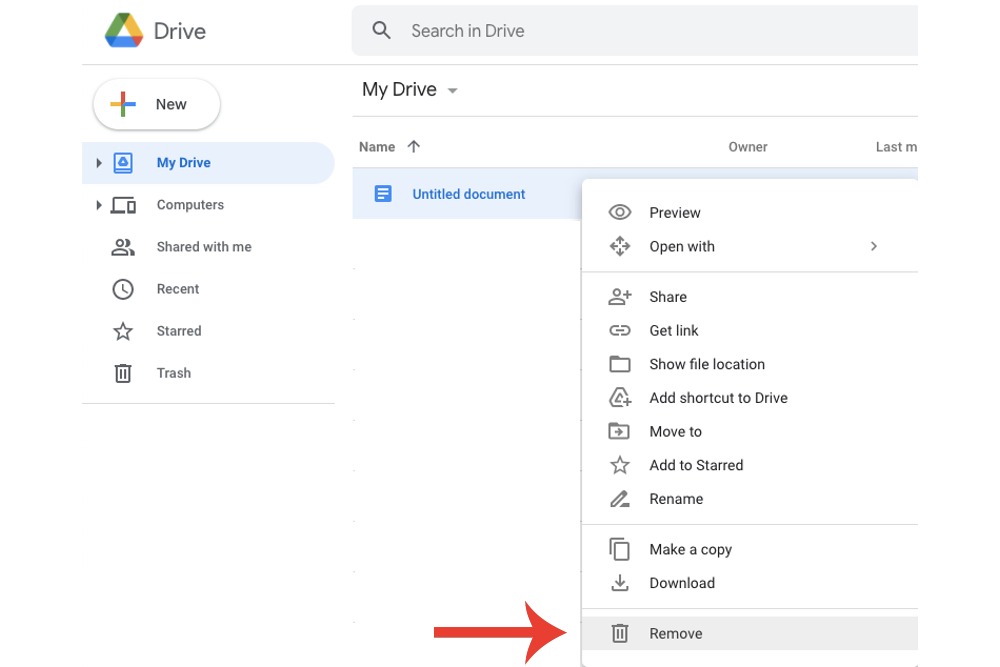Click the search magnifier icon

(381, 30)
